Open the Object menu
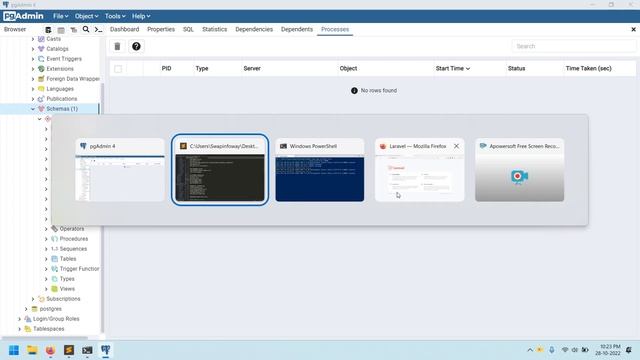The image size is (640, 360). pos(86,16)
